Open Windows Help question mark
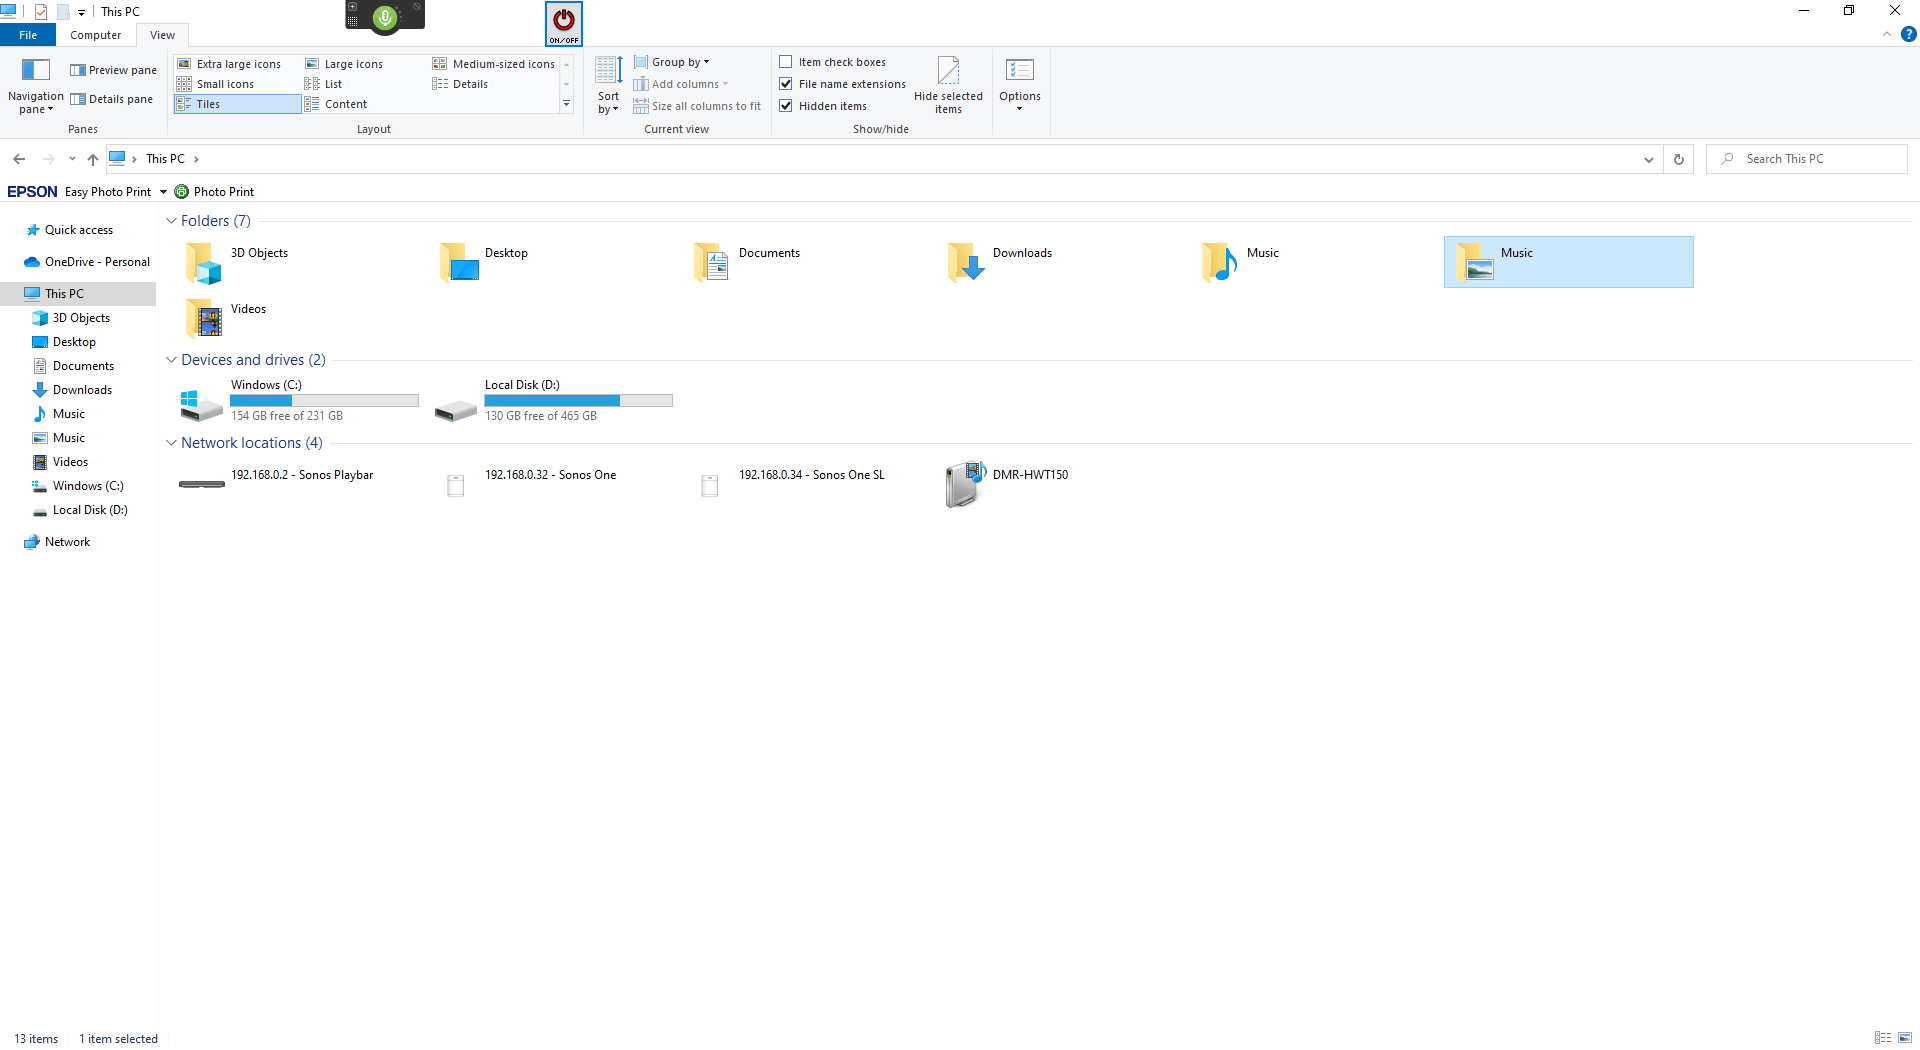The image size is (1920, 1050). pos(1908,34)
